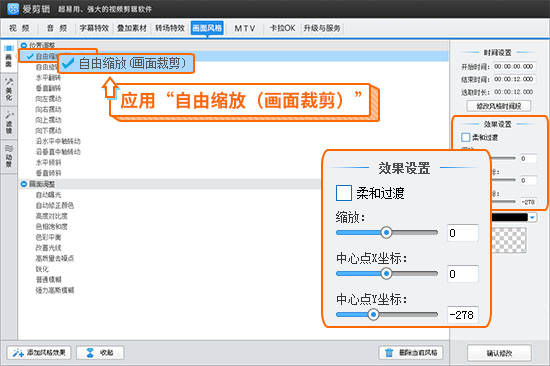Select the 沿垂直中轴转动 style
This screenshot has width=550, height=366.
(x=58, y=152)
